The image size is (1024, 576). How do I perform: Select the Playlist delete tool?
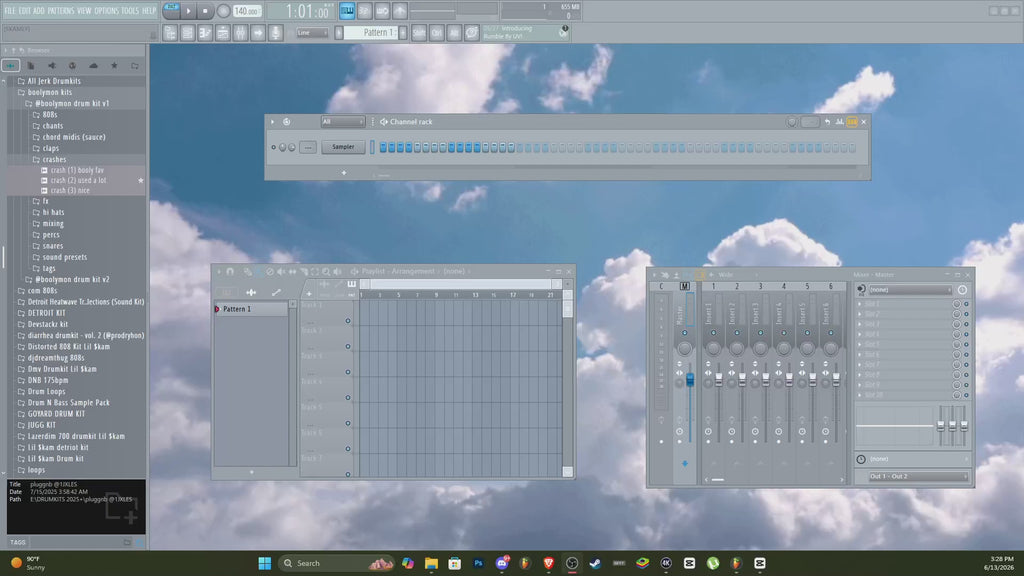[270, 271]
